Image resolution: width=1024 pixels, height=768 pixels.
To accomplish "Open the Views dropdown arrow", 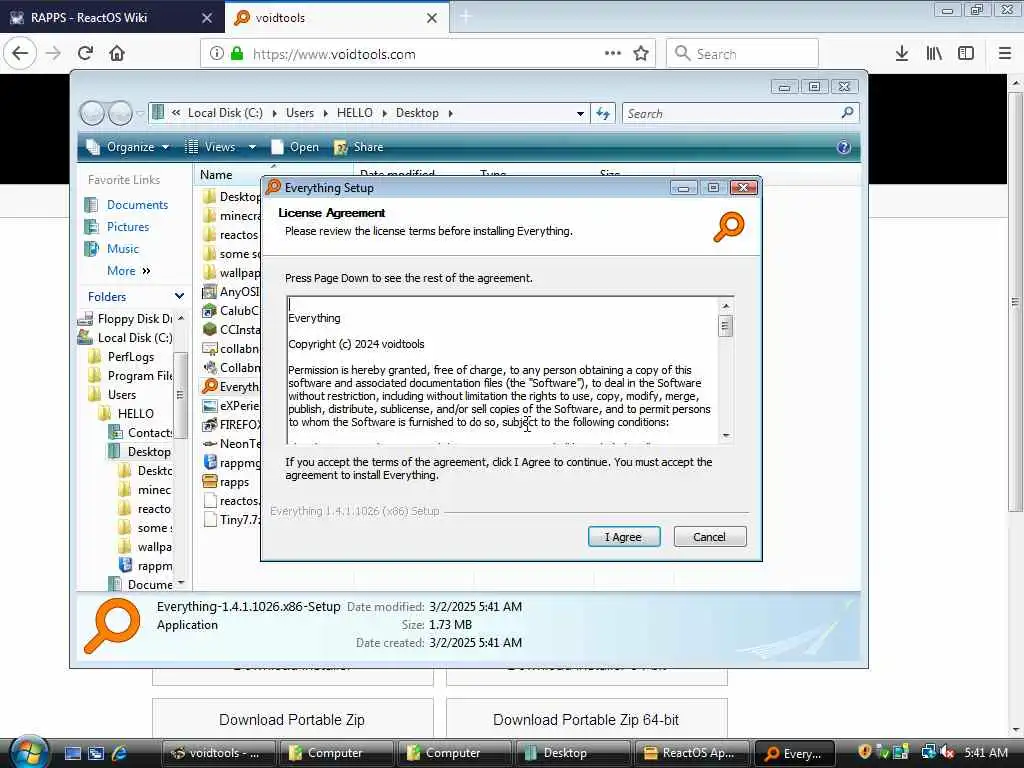I will pyautogui.click(x=252, y=147).
